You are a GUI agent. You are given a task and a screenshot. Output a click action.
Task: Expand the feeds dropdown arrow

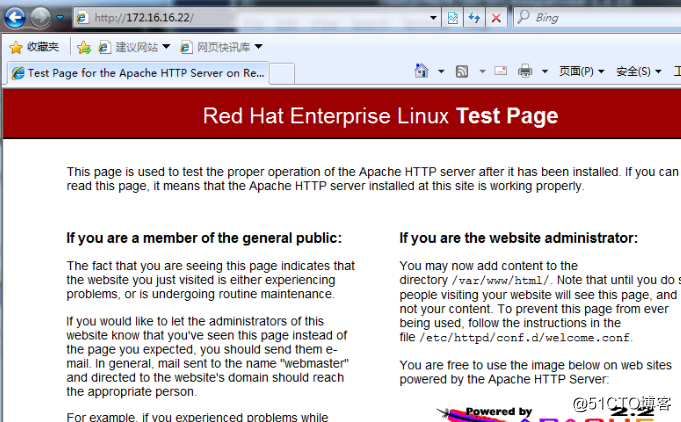point(482,71)
